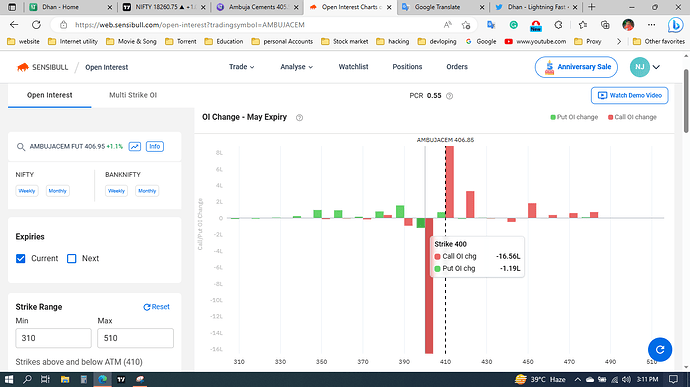Open TradingView app in taskbar
The image size is (690, 387).
[121, 379]
